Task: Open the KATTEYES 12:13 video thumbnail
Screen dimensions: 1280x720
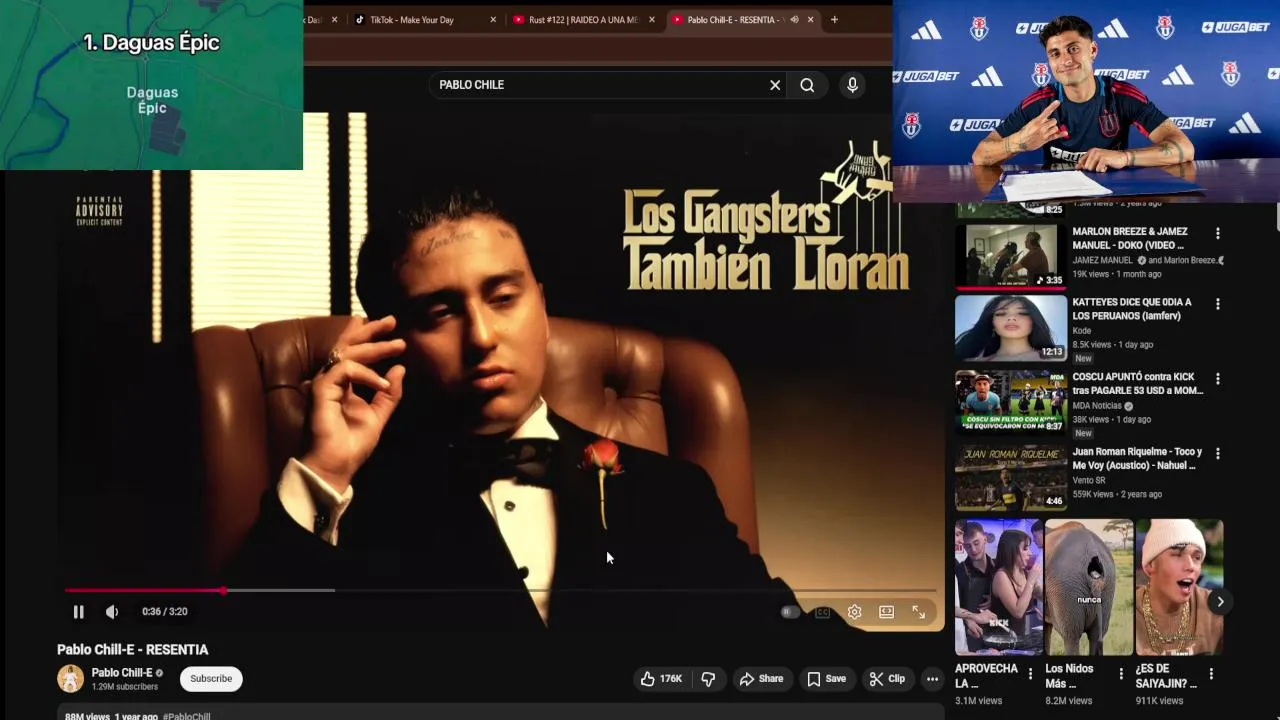Action: pos(1011,327)
